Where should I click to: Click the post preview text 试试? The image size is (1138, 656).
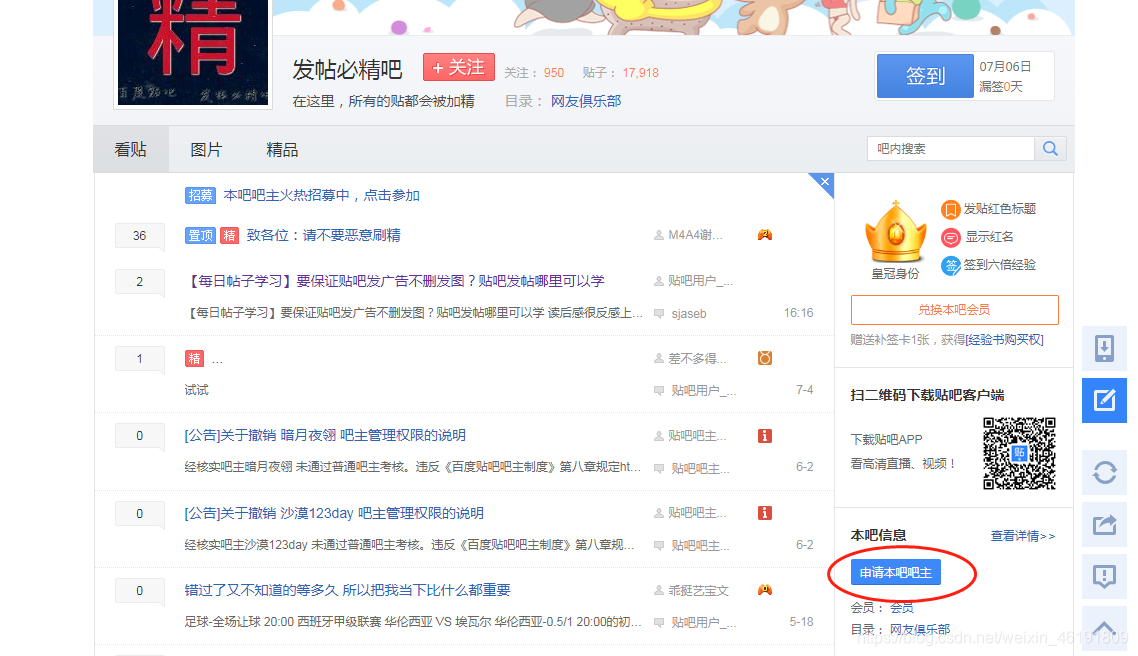[x=196, y=390]
